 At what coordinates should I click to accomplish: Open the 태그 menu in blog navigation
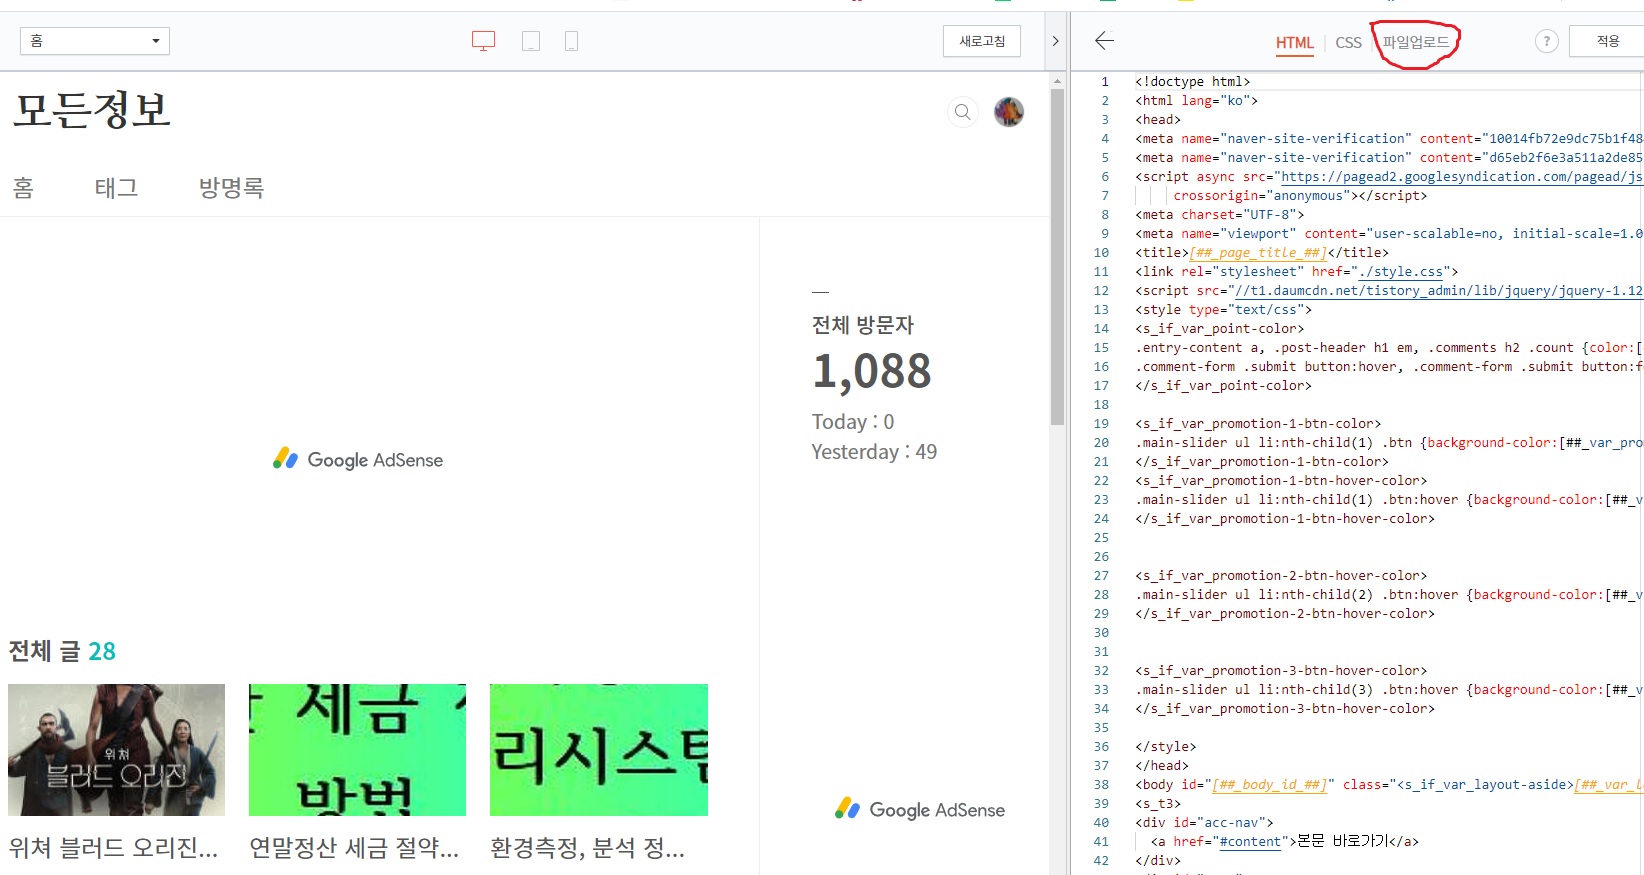(x=116, y=188)
